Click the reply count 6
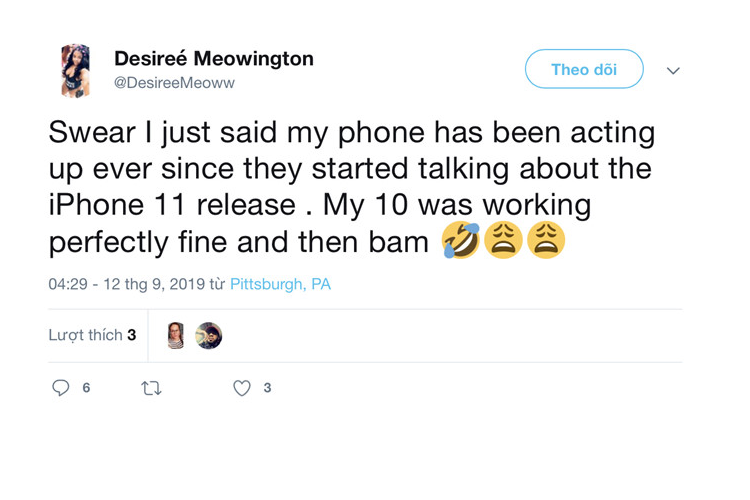 (86, 388)
